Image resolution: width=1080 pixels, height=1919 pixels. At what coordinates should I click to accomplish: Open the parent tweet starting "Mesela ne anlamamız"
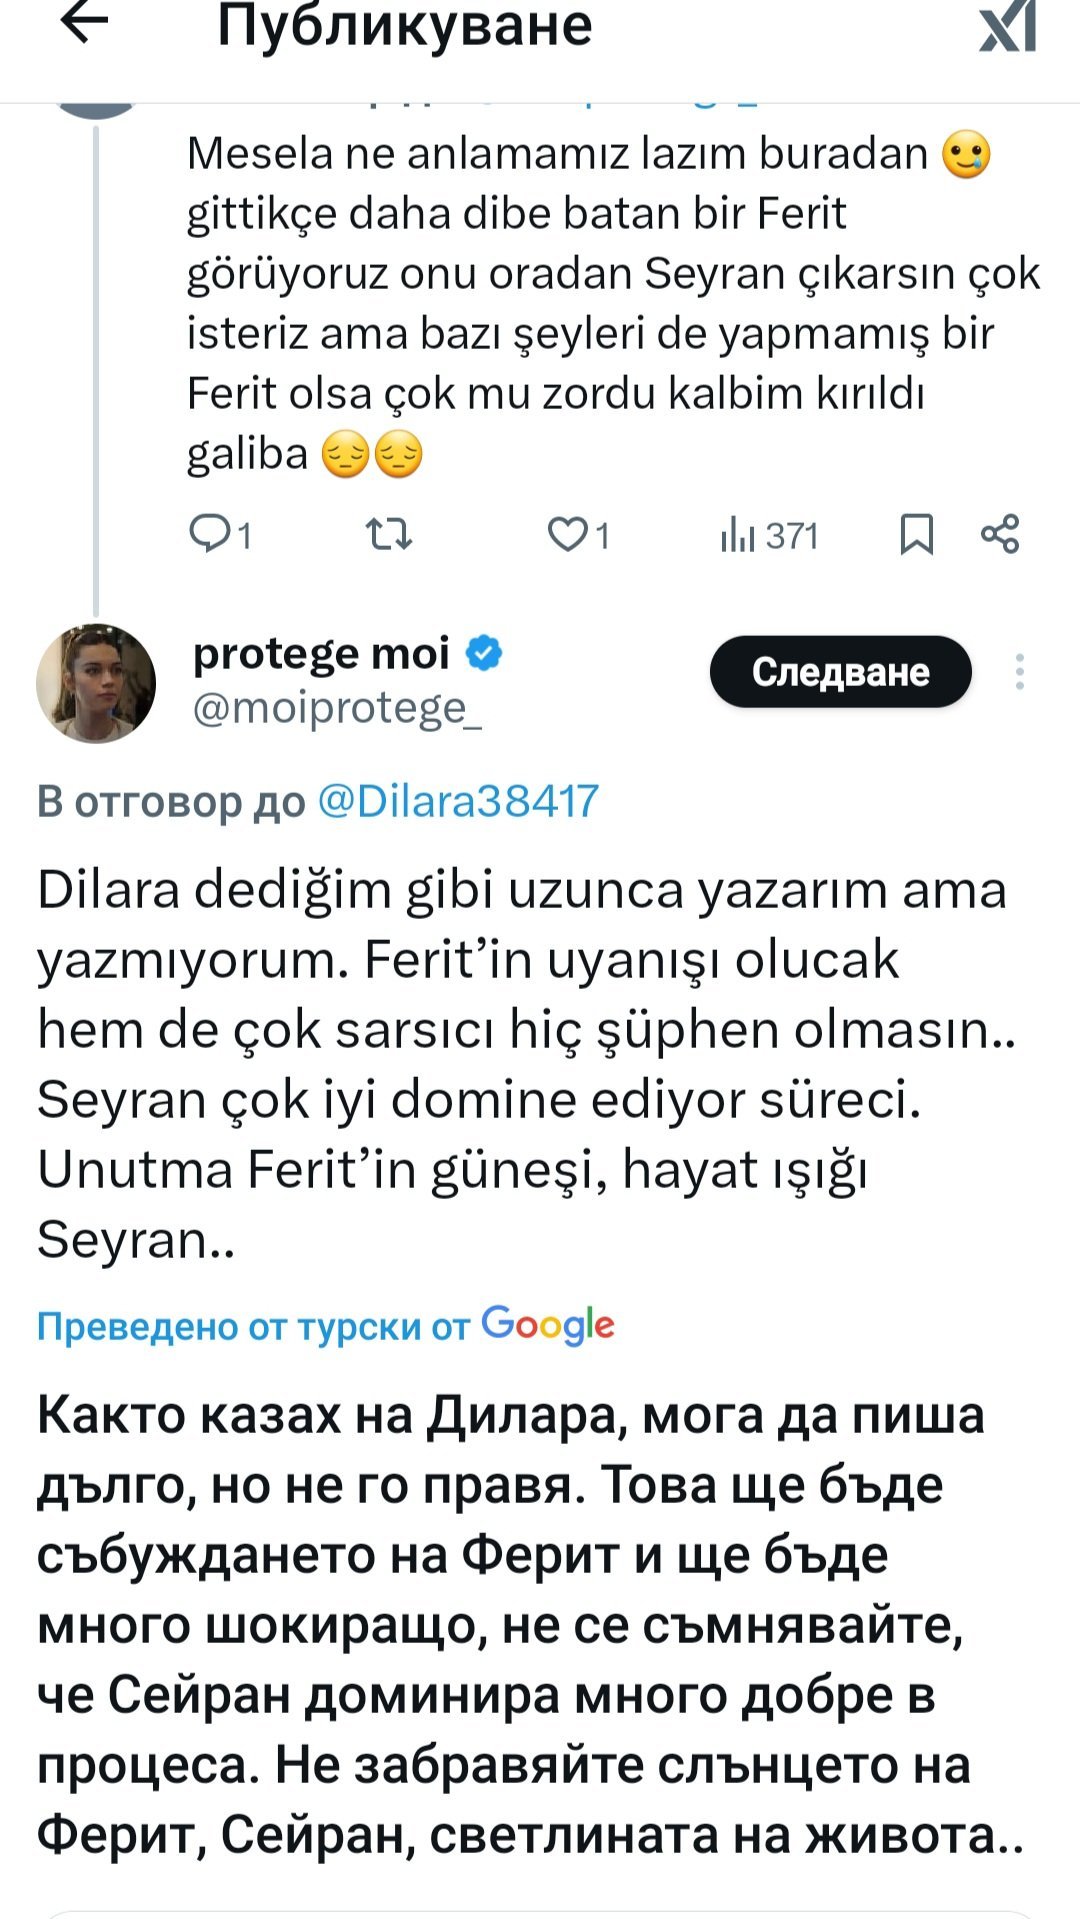pyautogui.click(x=600, y=302)
